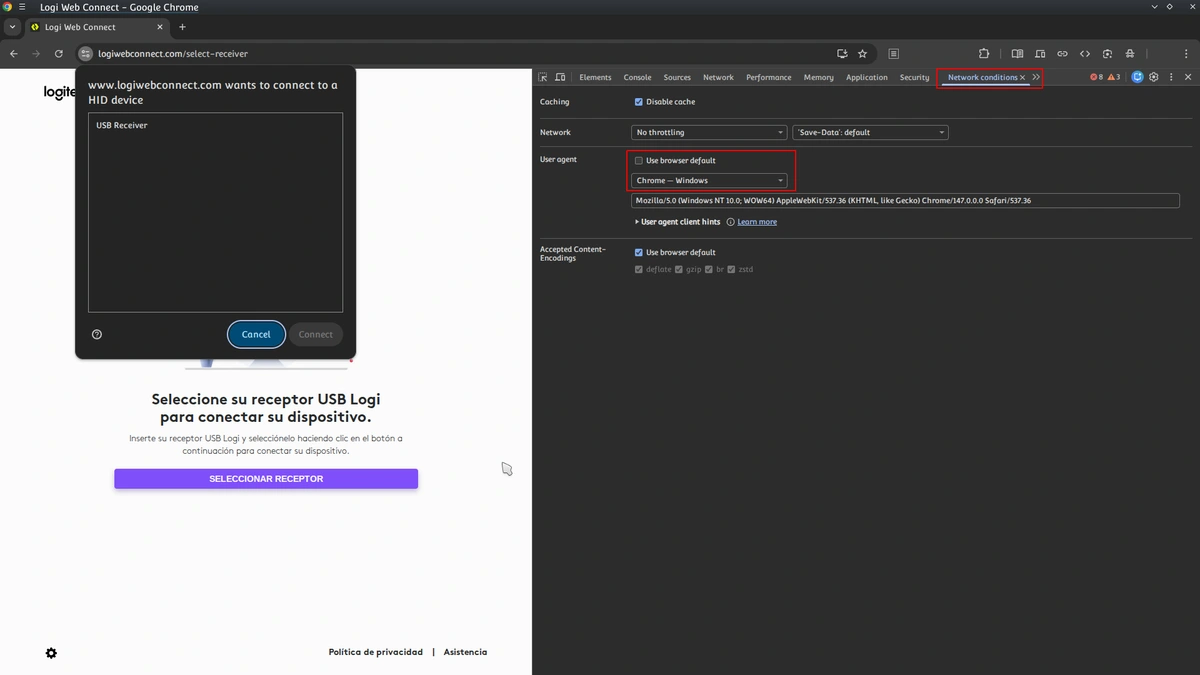The height and width of the screenshot is (675, 1200).
Task: Toggle the device toolbar in DevTools
Action: 560,76
